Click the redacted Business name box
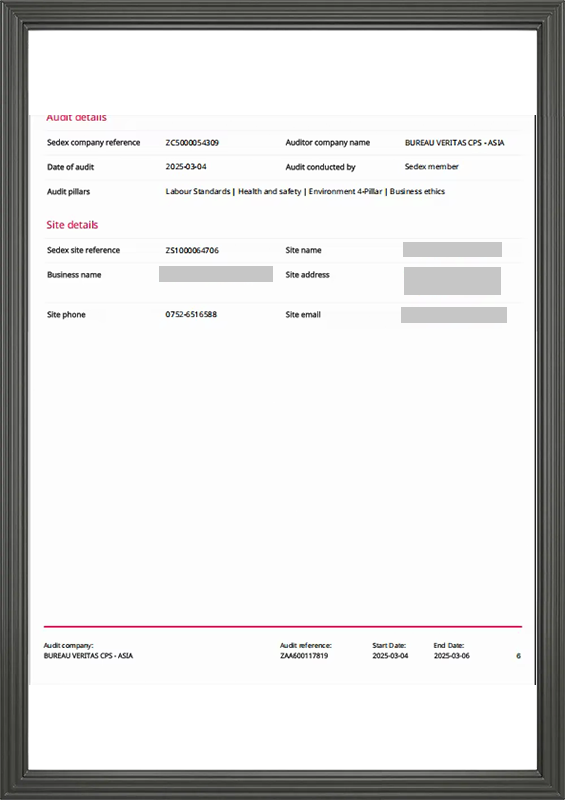Viewport: 565px width, 800px height. (216, 274)
